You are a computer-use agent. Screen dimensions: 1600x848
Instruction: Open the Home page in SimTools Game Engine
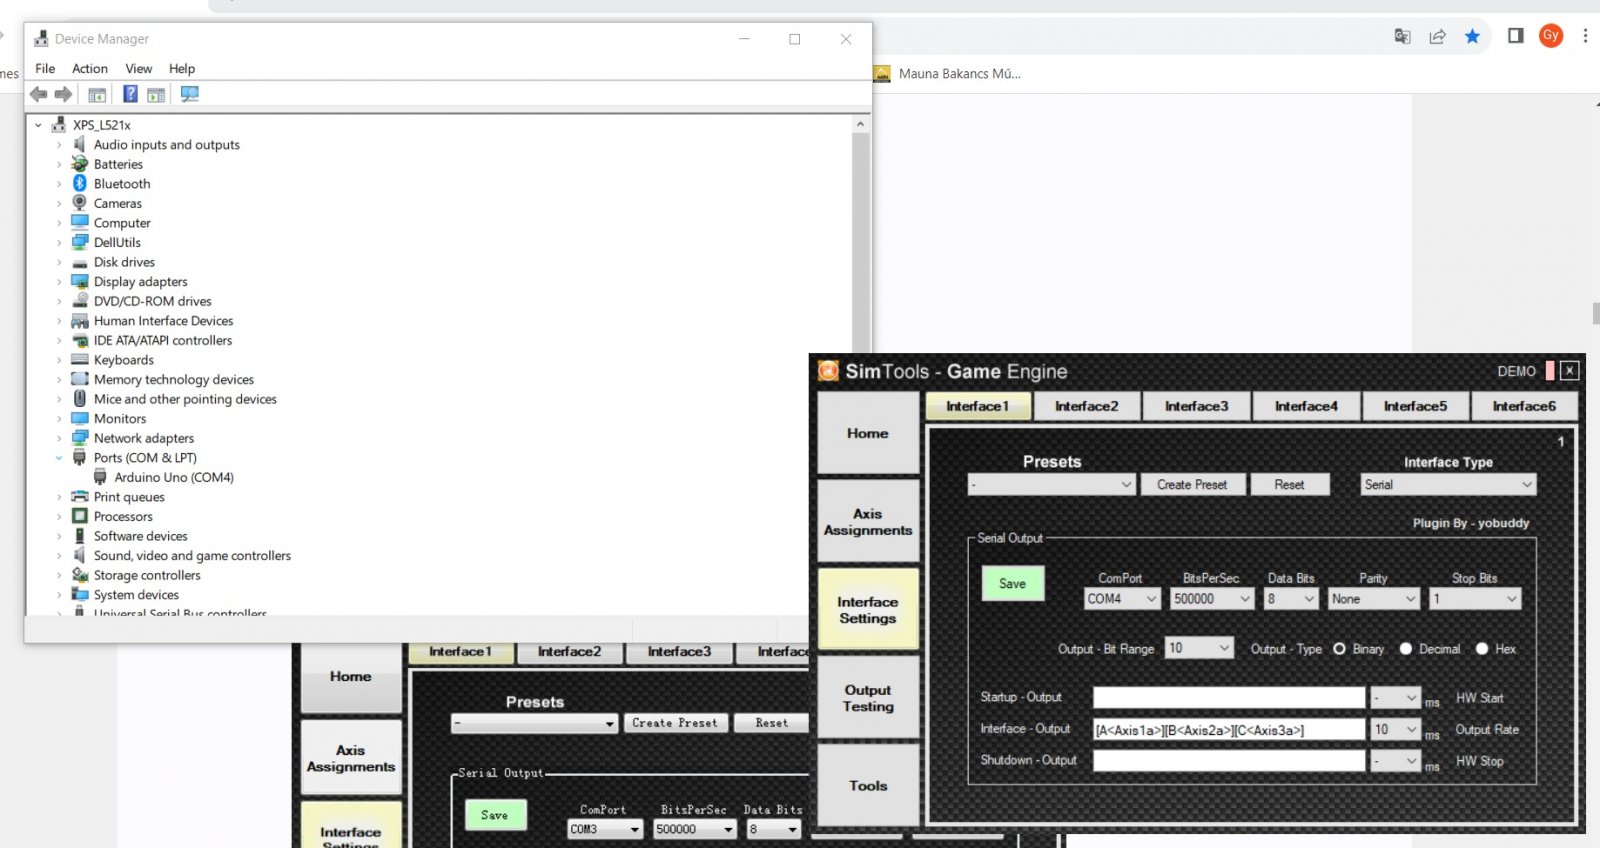868,434
